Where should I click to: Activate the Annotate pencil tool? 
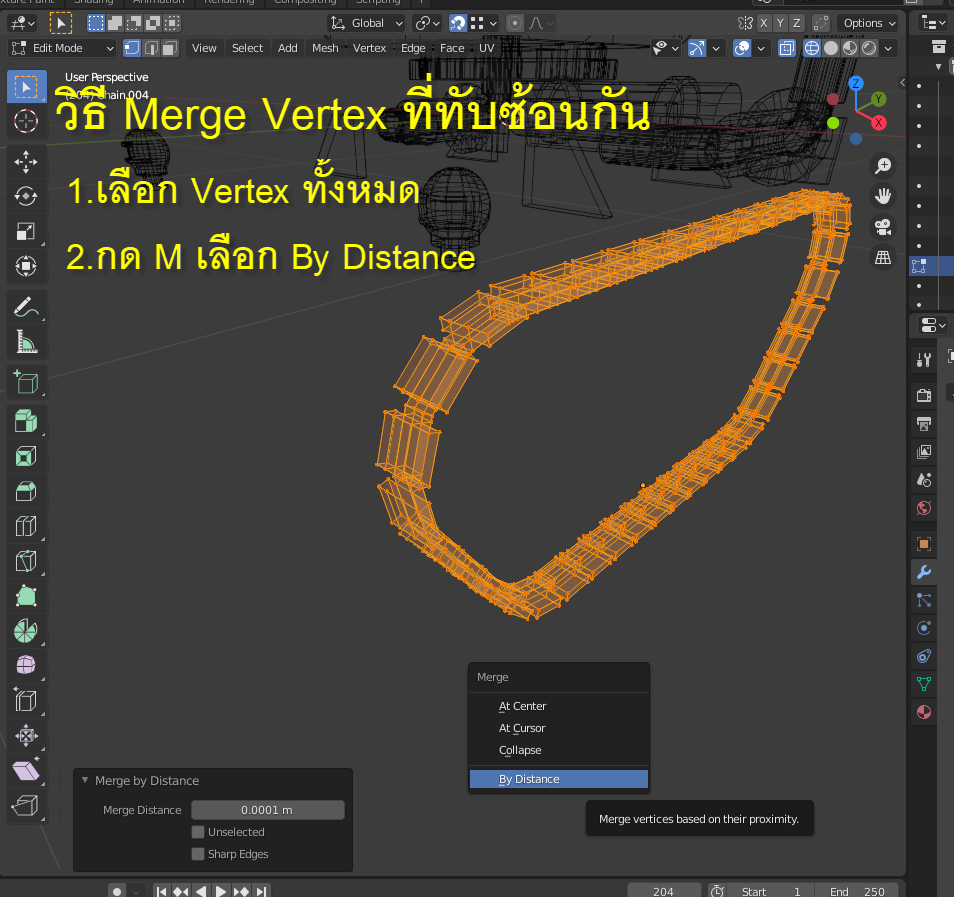pyautogui.click(x=26, y=307)
